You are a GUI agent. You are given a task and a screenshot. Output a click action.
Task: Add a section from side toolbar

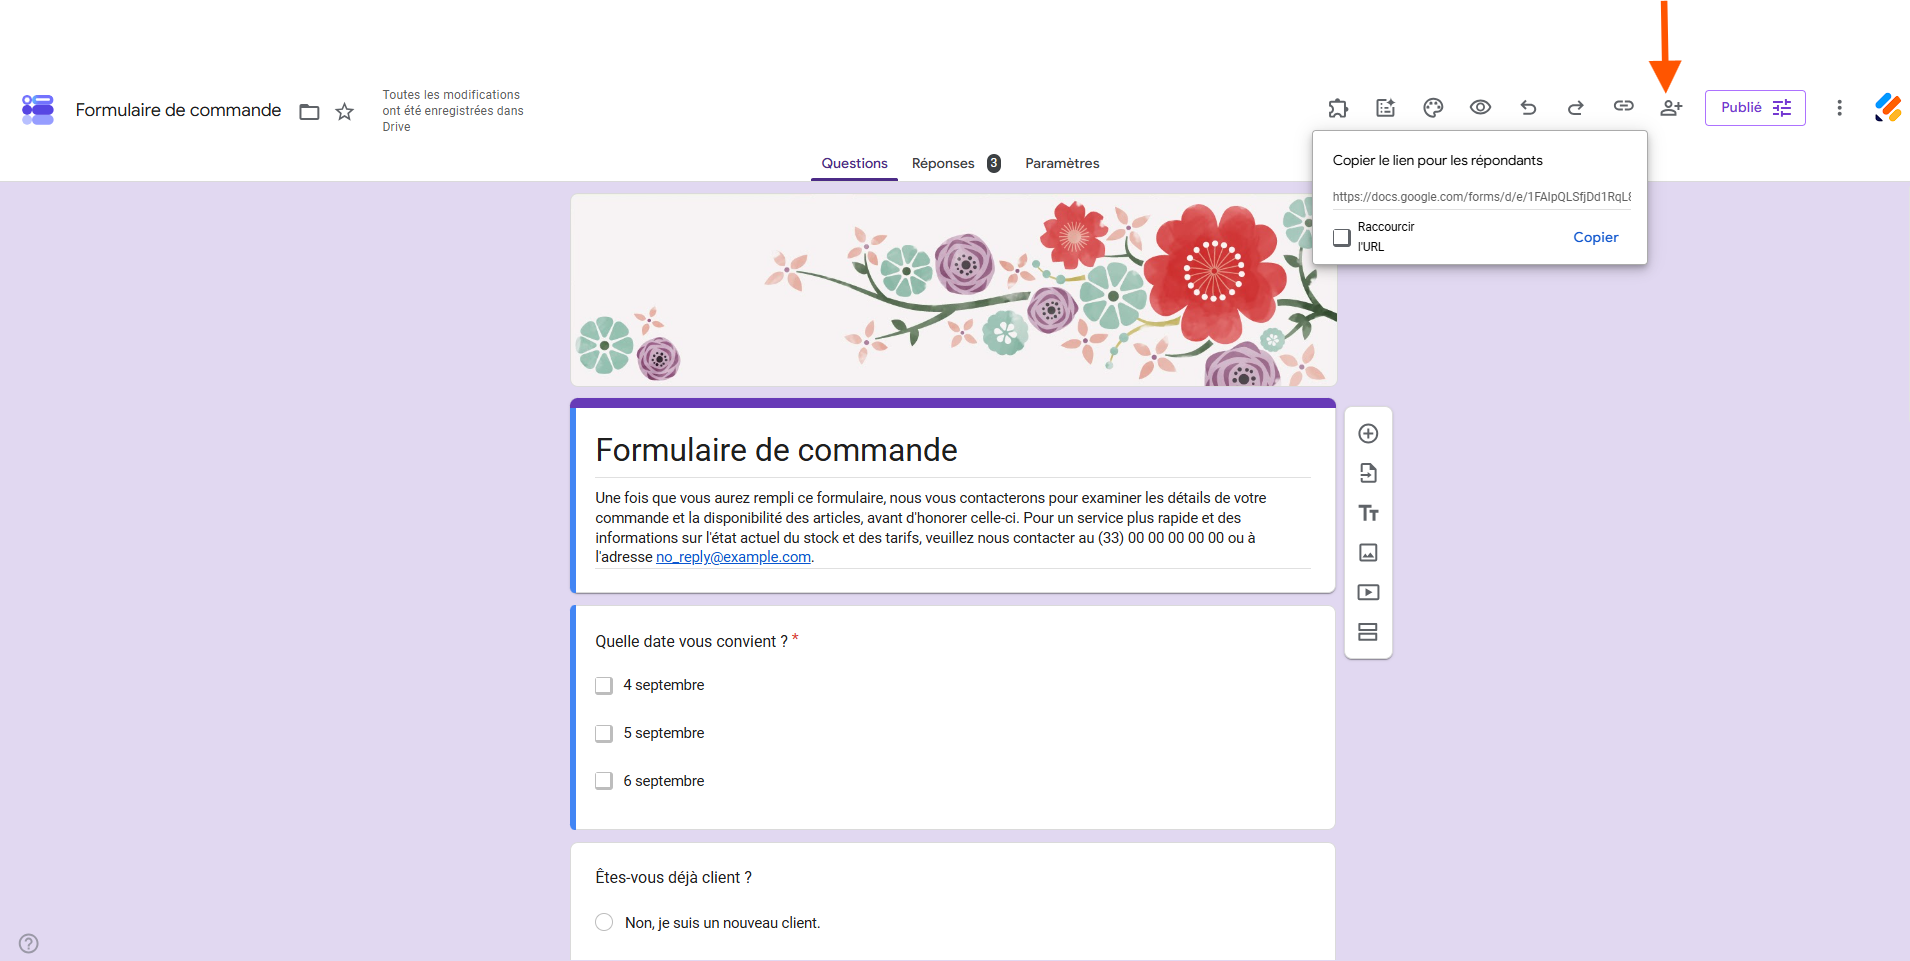(x=1368, y=632)
